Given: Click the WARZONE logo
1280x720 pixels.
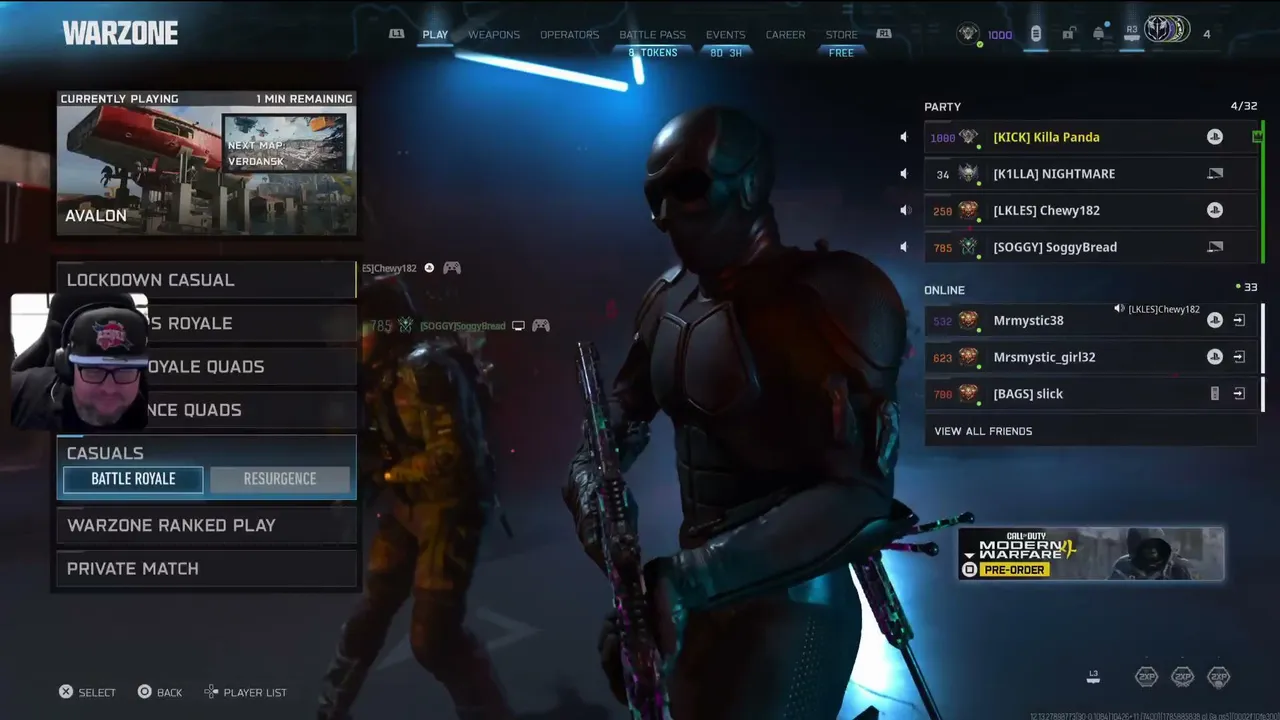Looking at the screenshot, I should (x=120, y=33).
